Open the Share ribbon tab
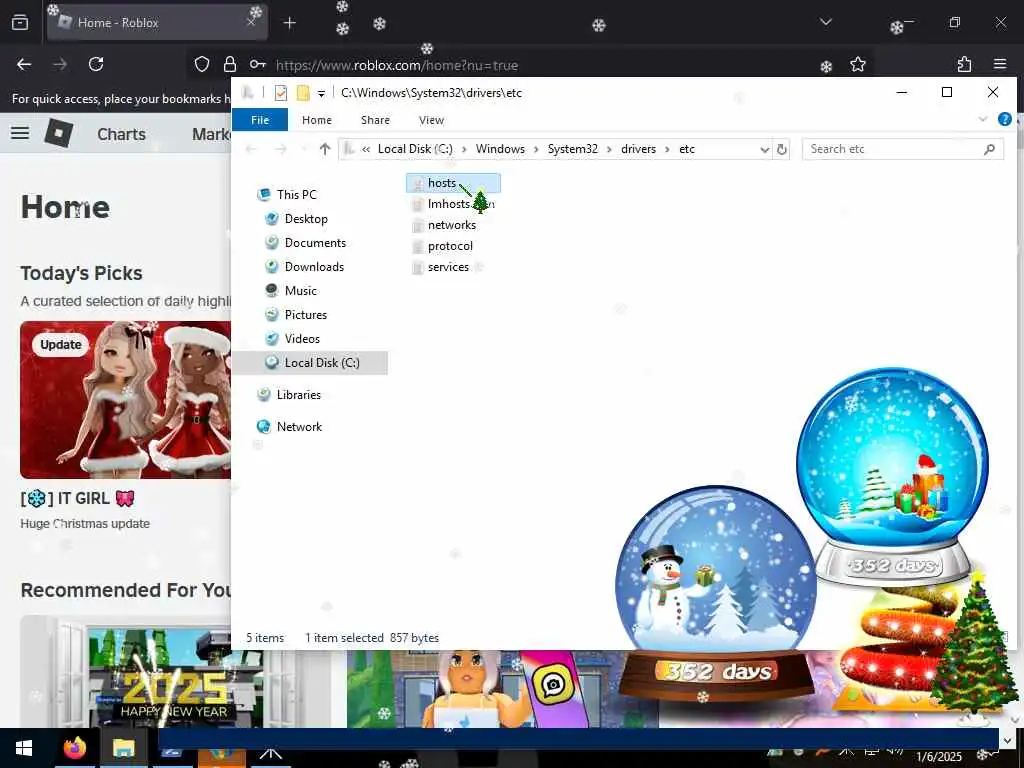The height and width of the screenshot is (768, 1024). pos(376,120)
